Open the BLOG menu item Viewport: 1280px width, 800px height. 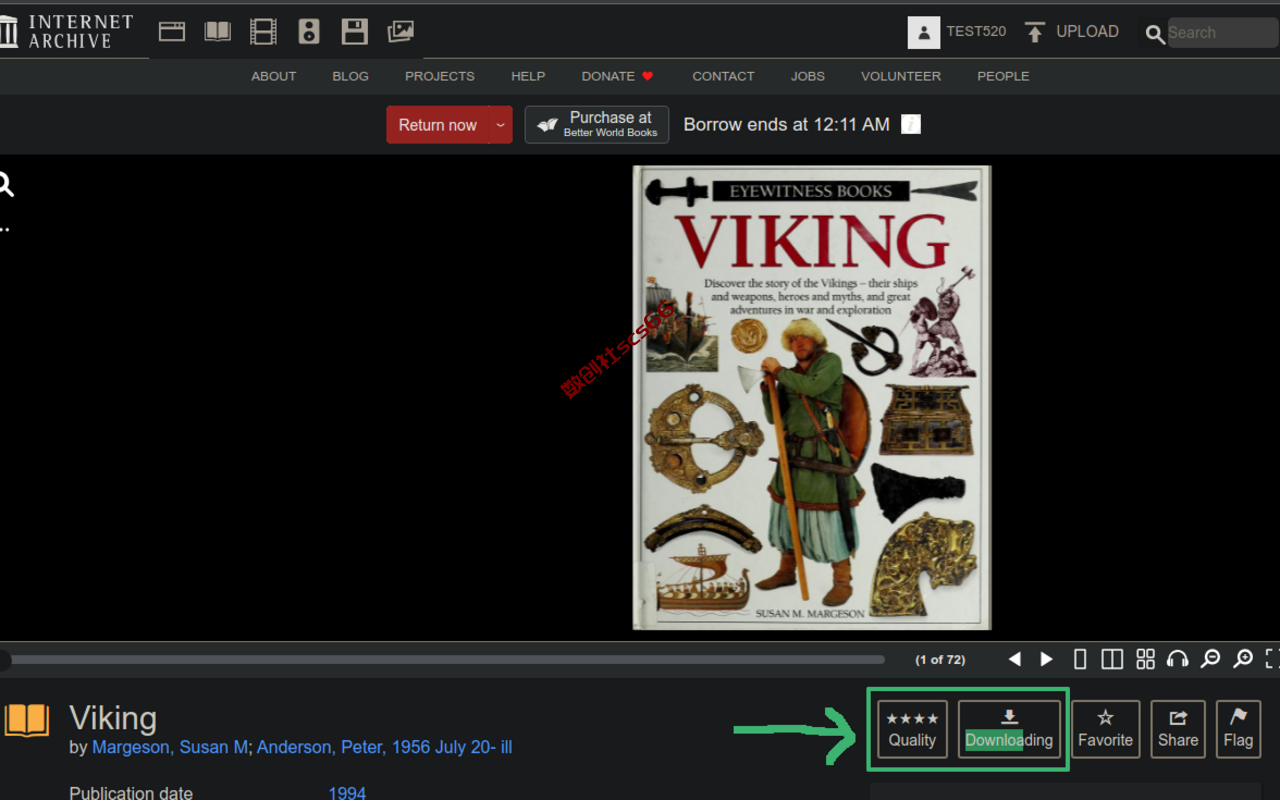tap(350, 76)
